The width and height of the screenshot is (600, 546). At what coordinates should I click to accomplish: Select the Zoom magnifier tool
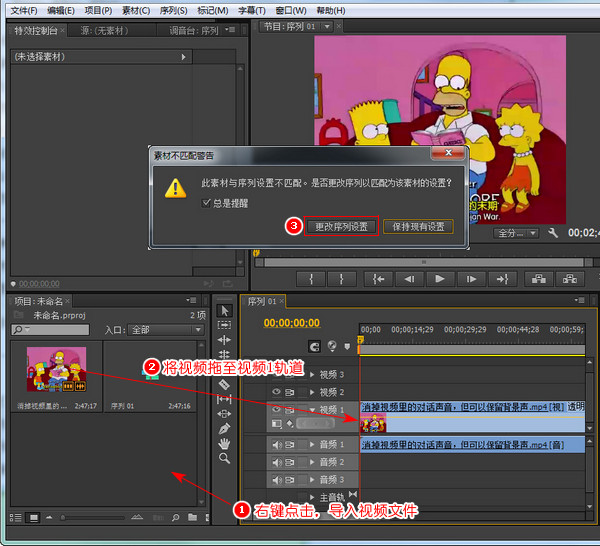click(224, 458)
